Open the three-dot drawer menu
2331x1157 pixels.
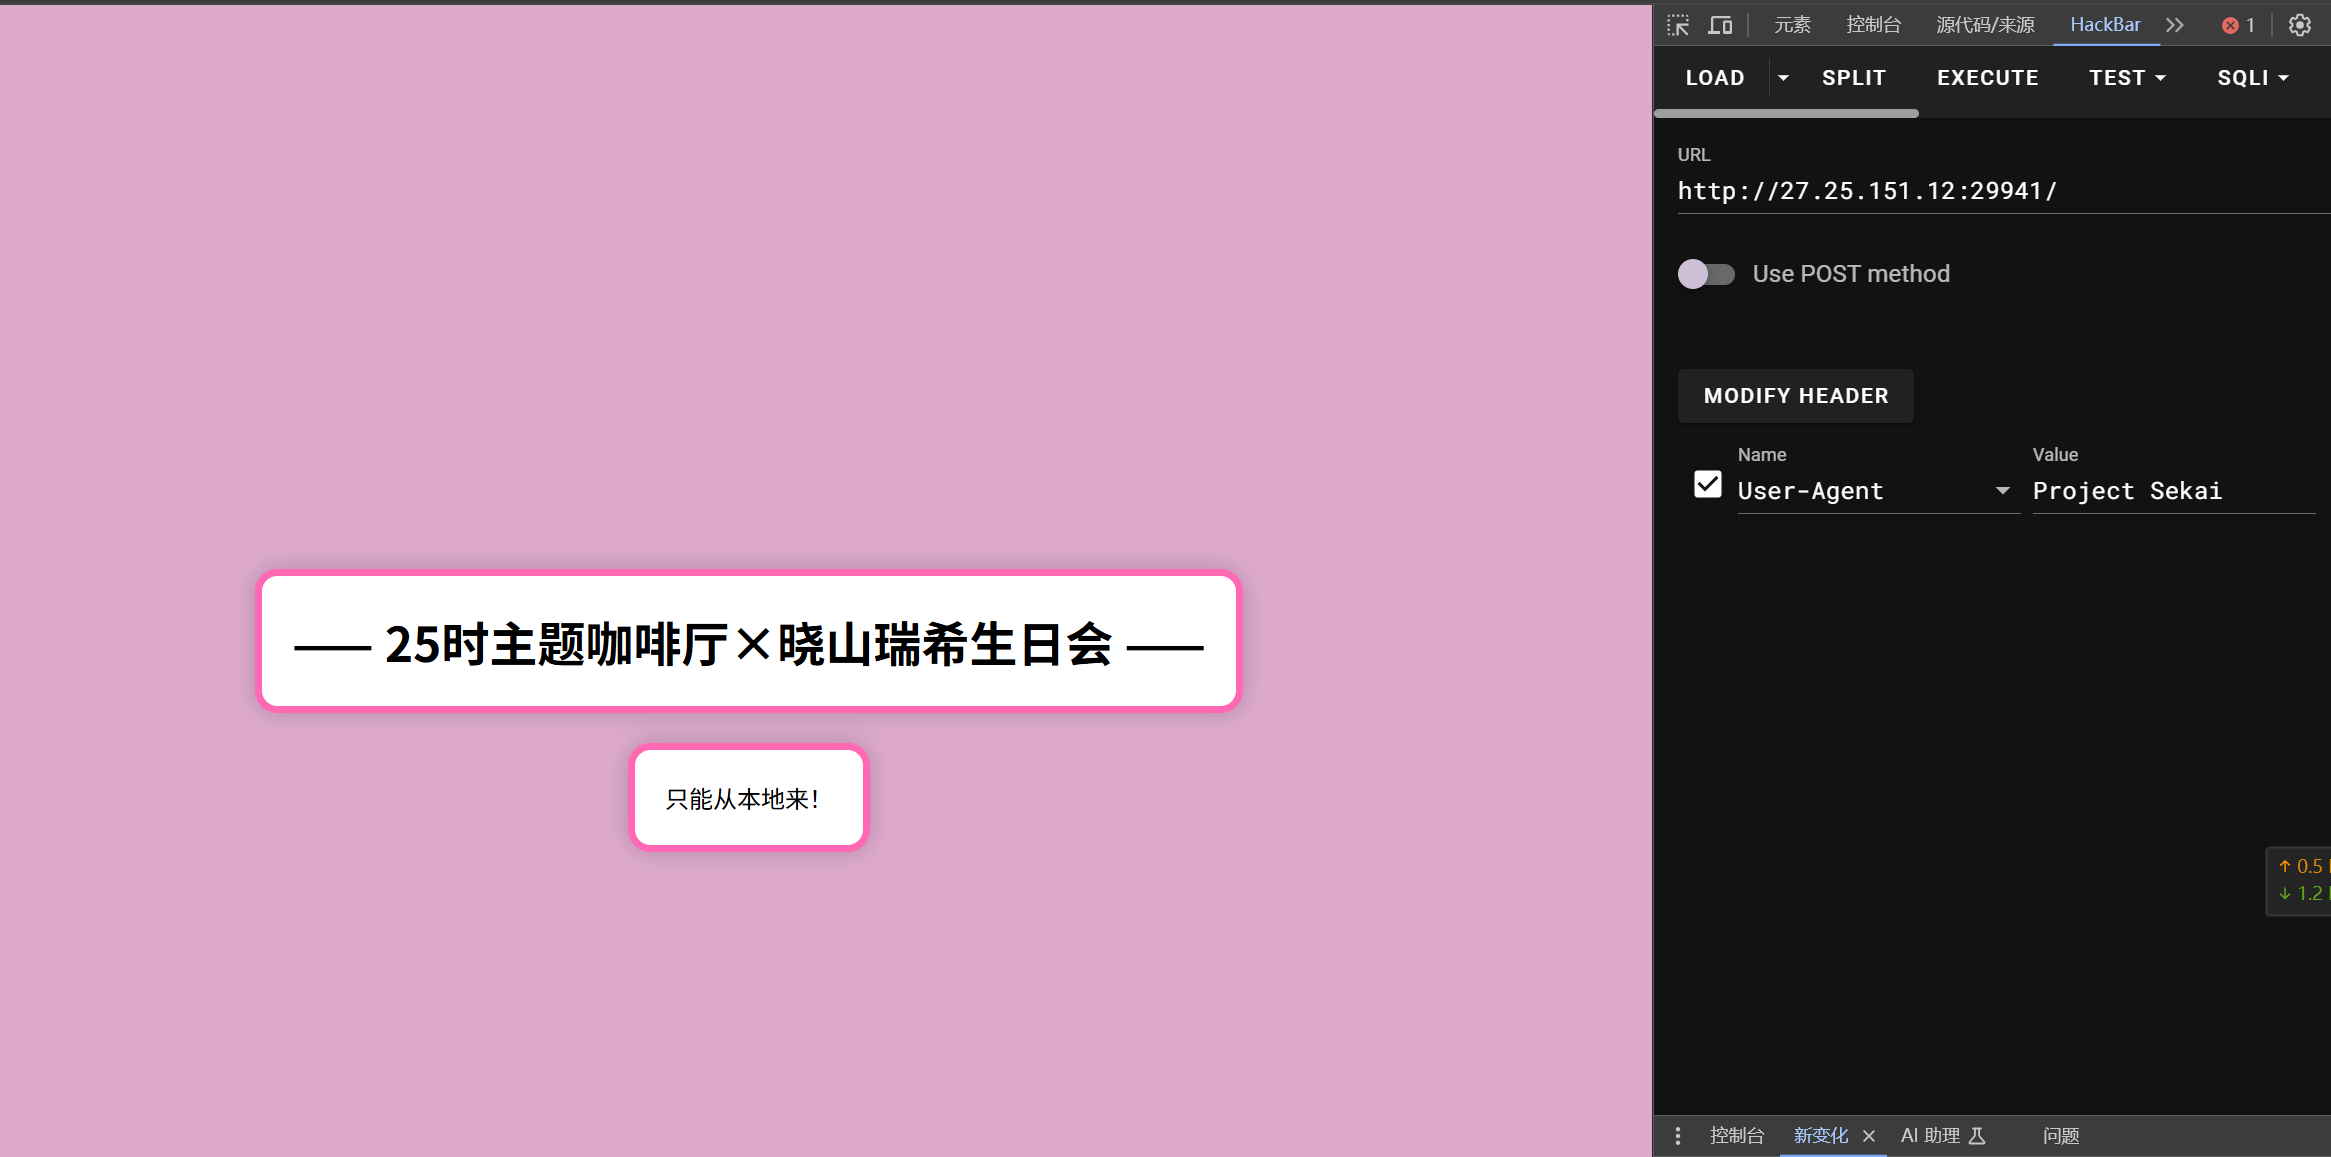tap(1678, 1135)
